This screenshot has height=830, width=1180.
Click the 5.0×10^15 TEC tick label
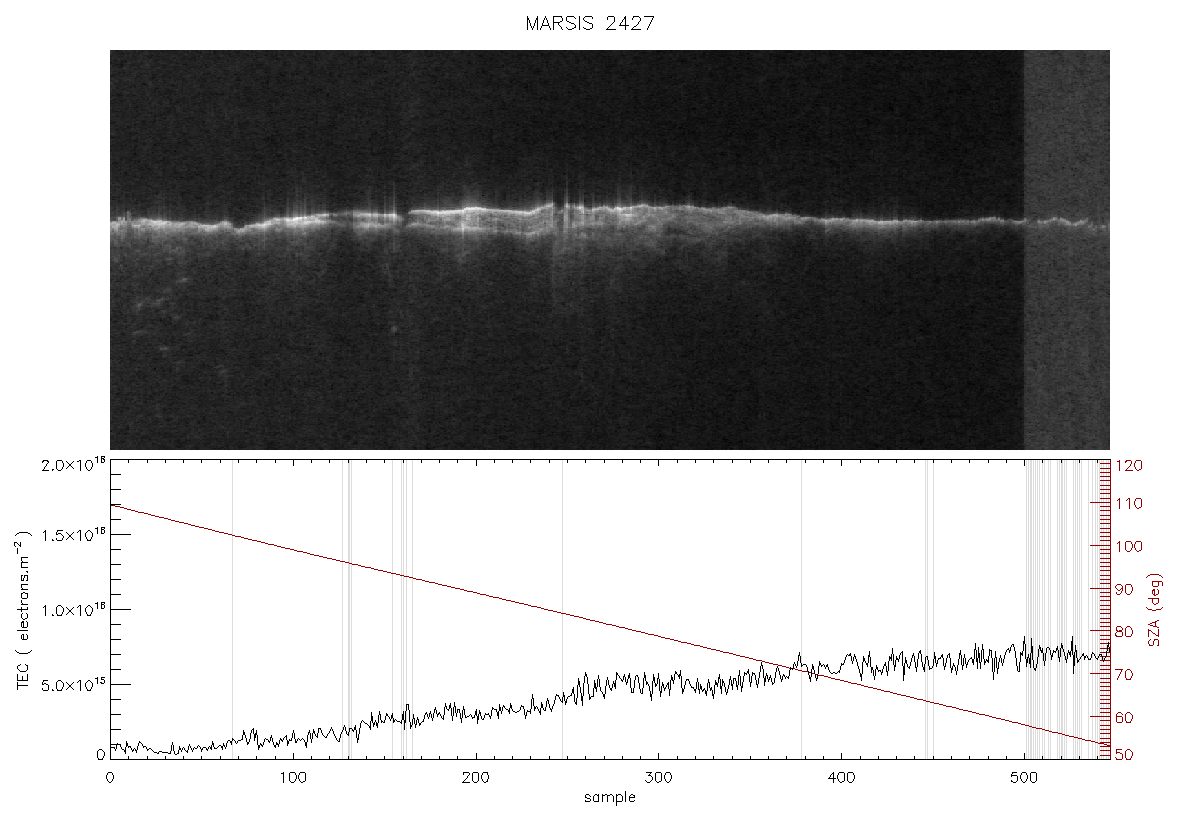pyautogui.click(x=74, y=684)
